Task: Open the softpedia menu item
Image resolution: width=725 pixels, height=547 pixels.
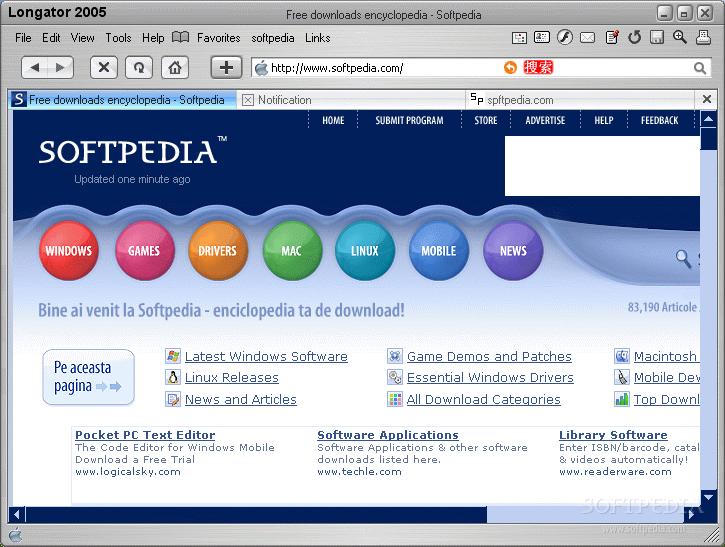Action: click(273, 38)
